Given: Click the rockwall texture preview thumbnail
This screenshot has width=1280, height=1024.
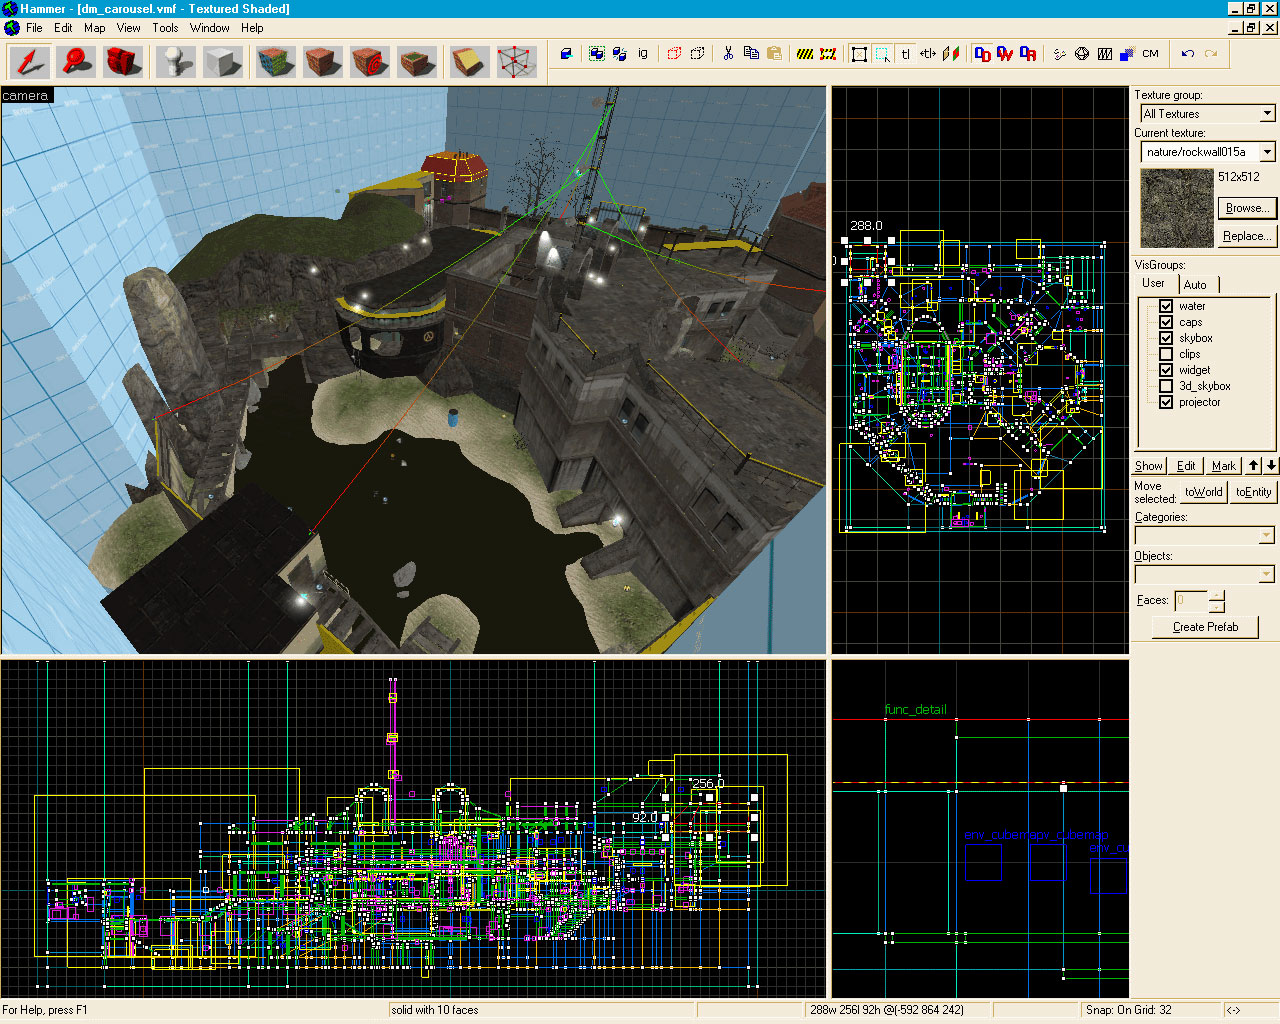Looking at the screenshot, I should [1176, 207].
